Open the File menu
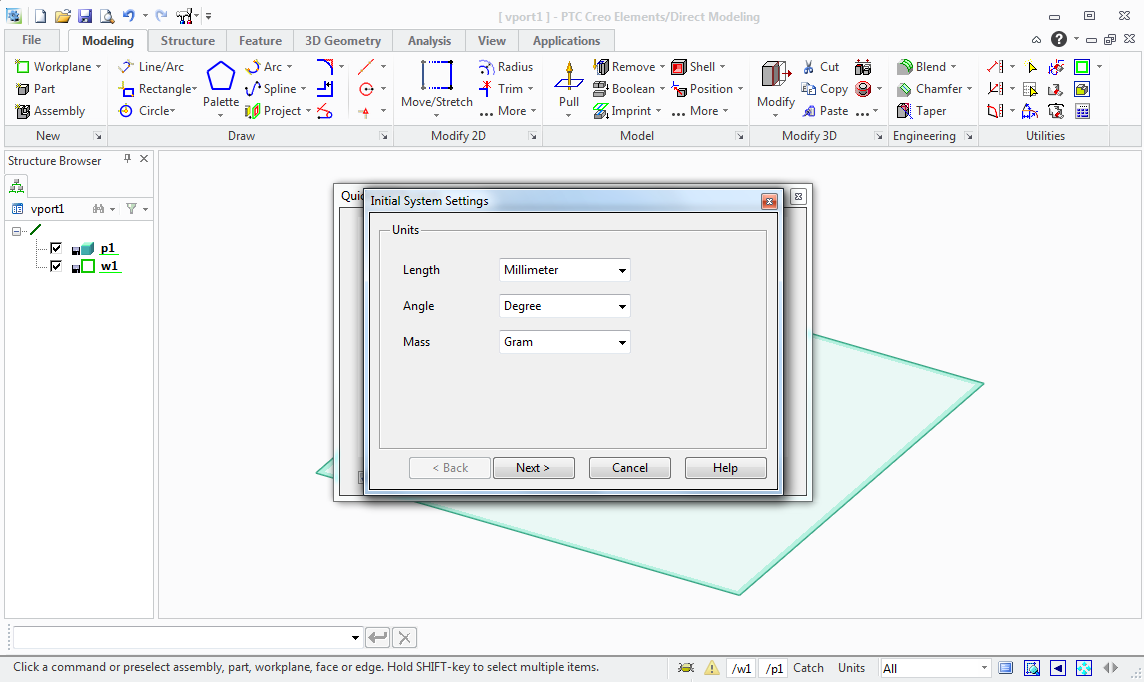 click(x=31, y=40)
